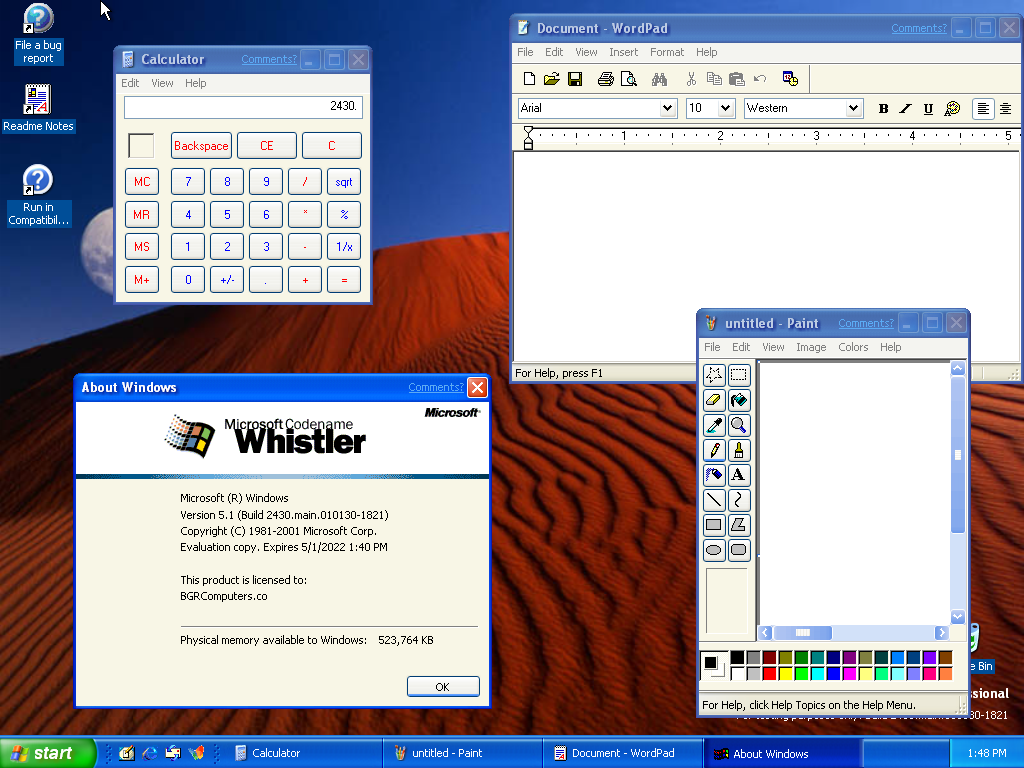Select the Line tool in Paint
The width and height of the screenshot is (1024, 768).
pyautogui.click(x=714, y=500)
